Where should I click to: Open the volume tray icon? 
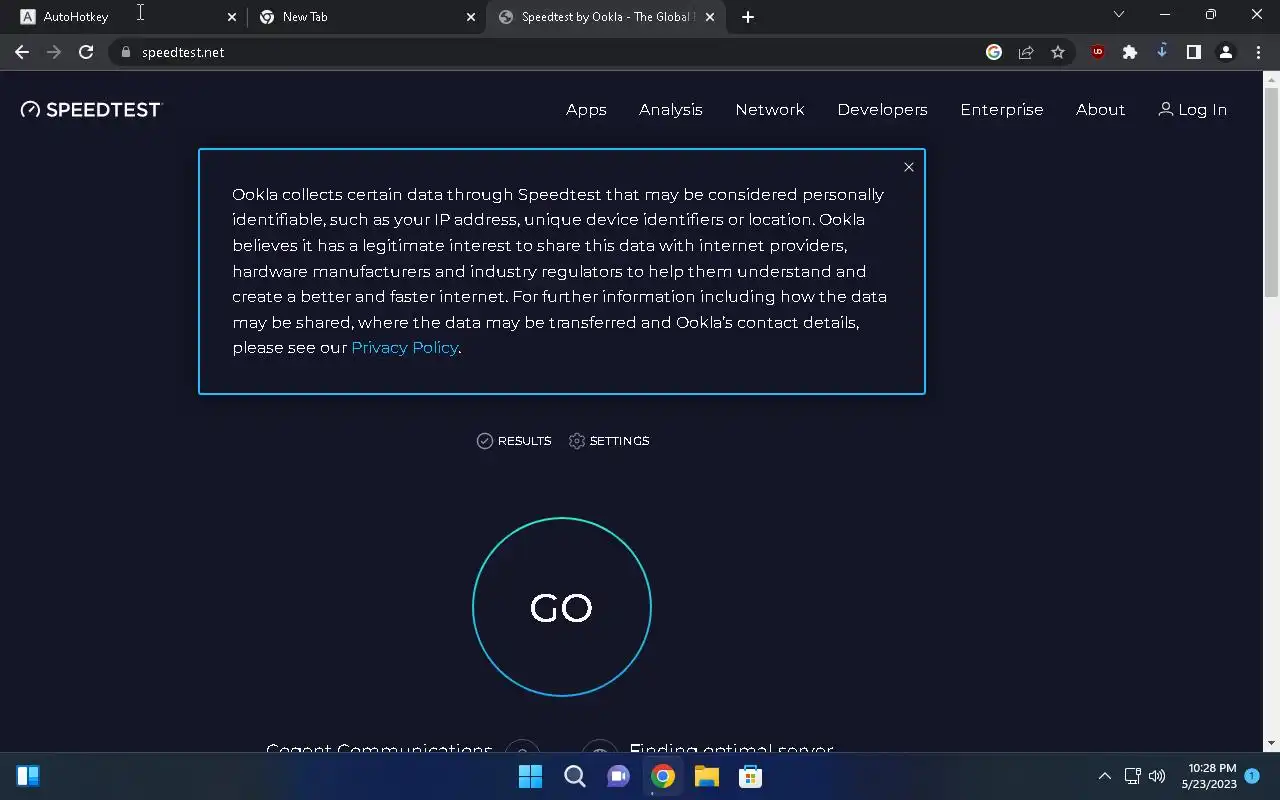[x=1157, y=776]
